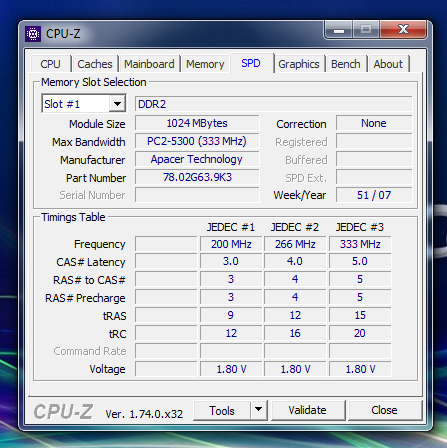The height and width of the screenshot is (448, 447).
Task: Click the Timings Table group title
Action: point(73,217)
